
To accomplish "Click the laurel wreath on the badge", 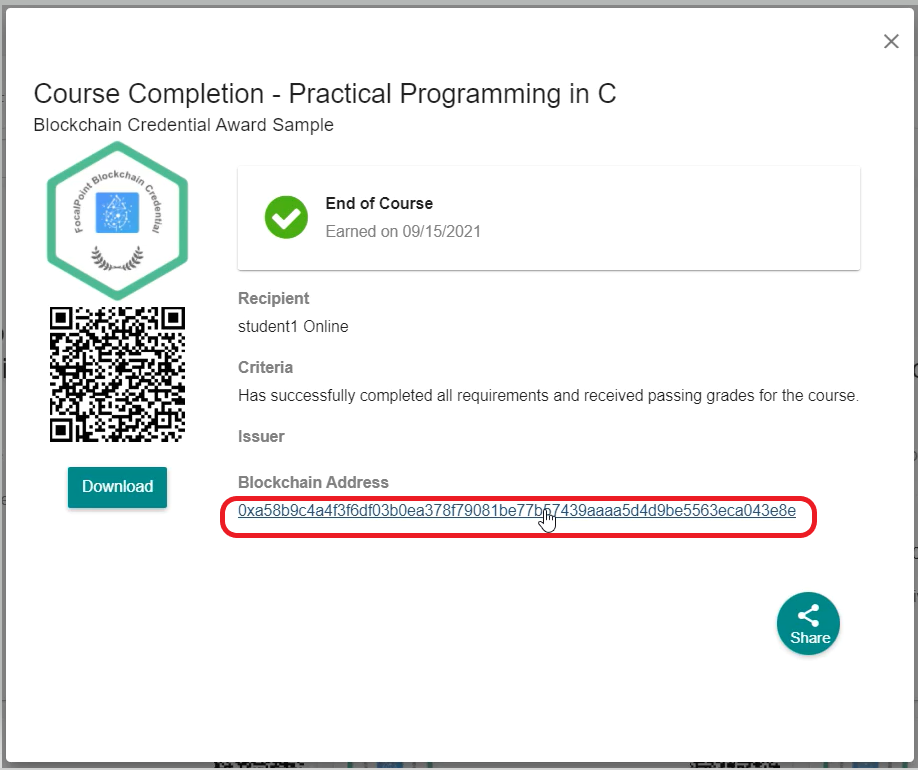I will [x=117, y=259].
